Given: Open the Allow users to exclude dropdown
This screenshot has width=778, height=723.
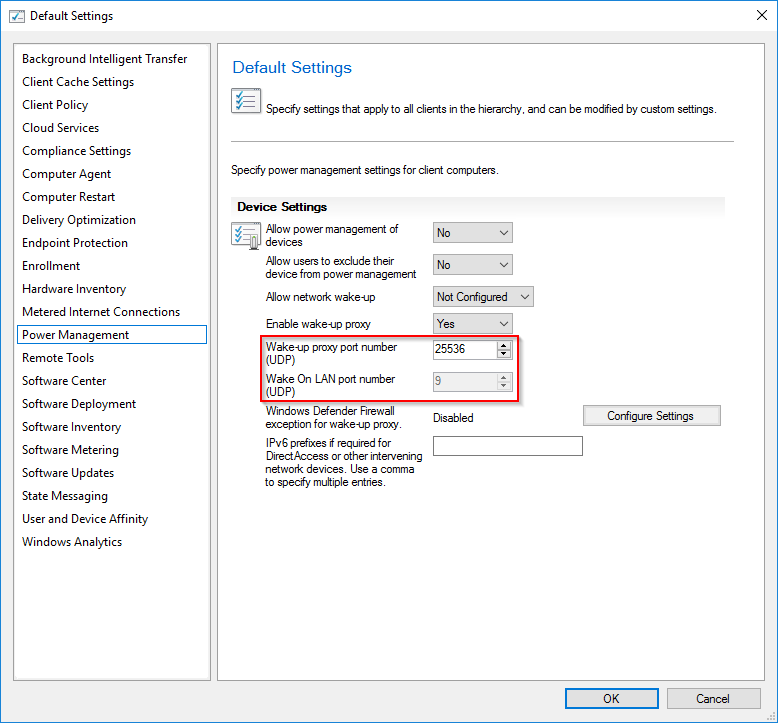Looking at the screenshot, I should [473, 265].
